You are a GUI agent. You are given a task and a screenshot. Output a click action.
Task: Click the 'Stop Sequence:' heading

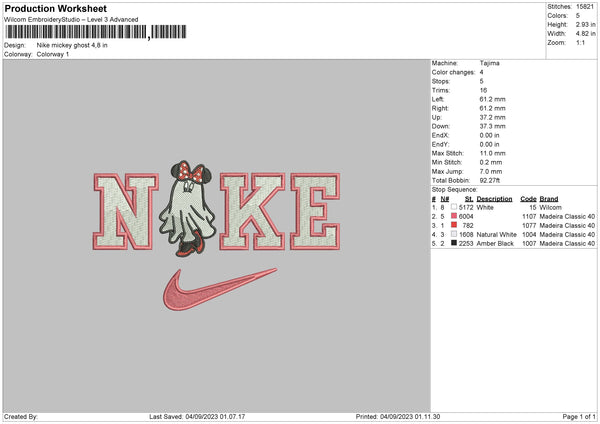click(x=455, y=190)
